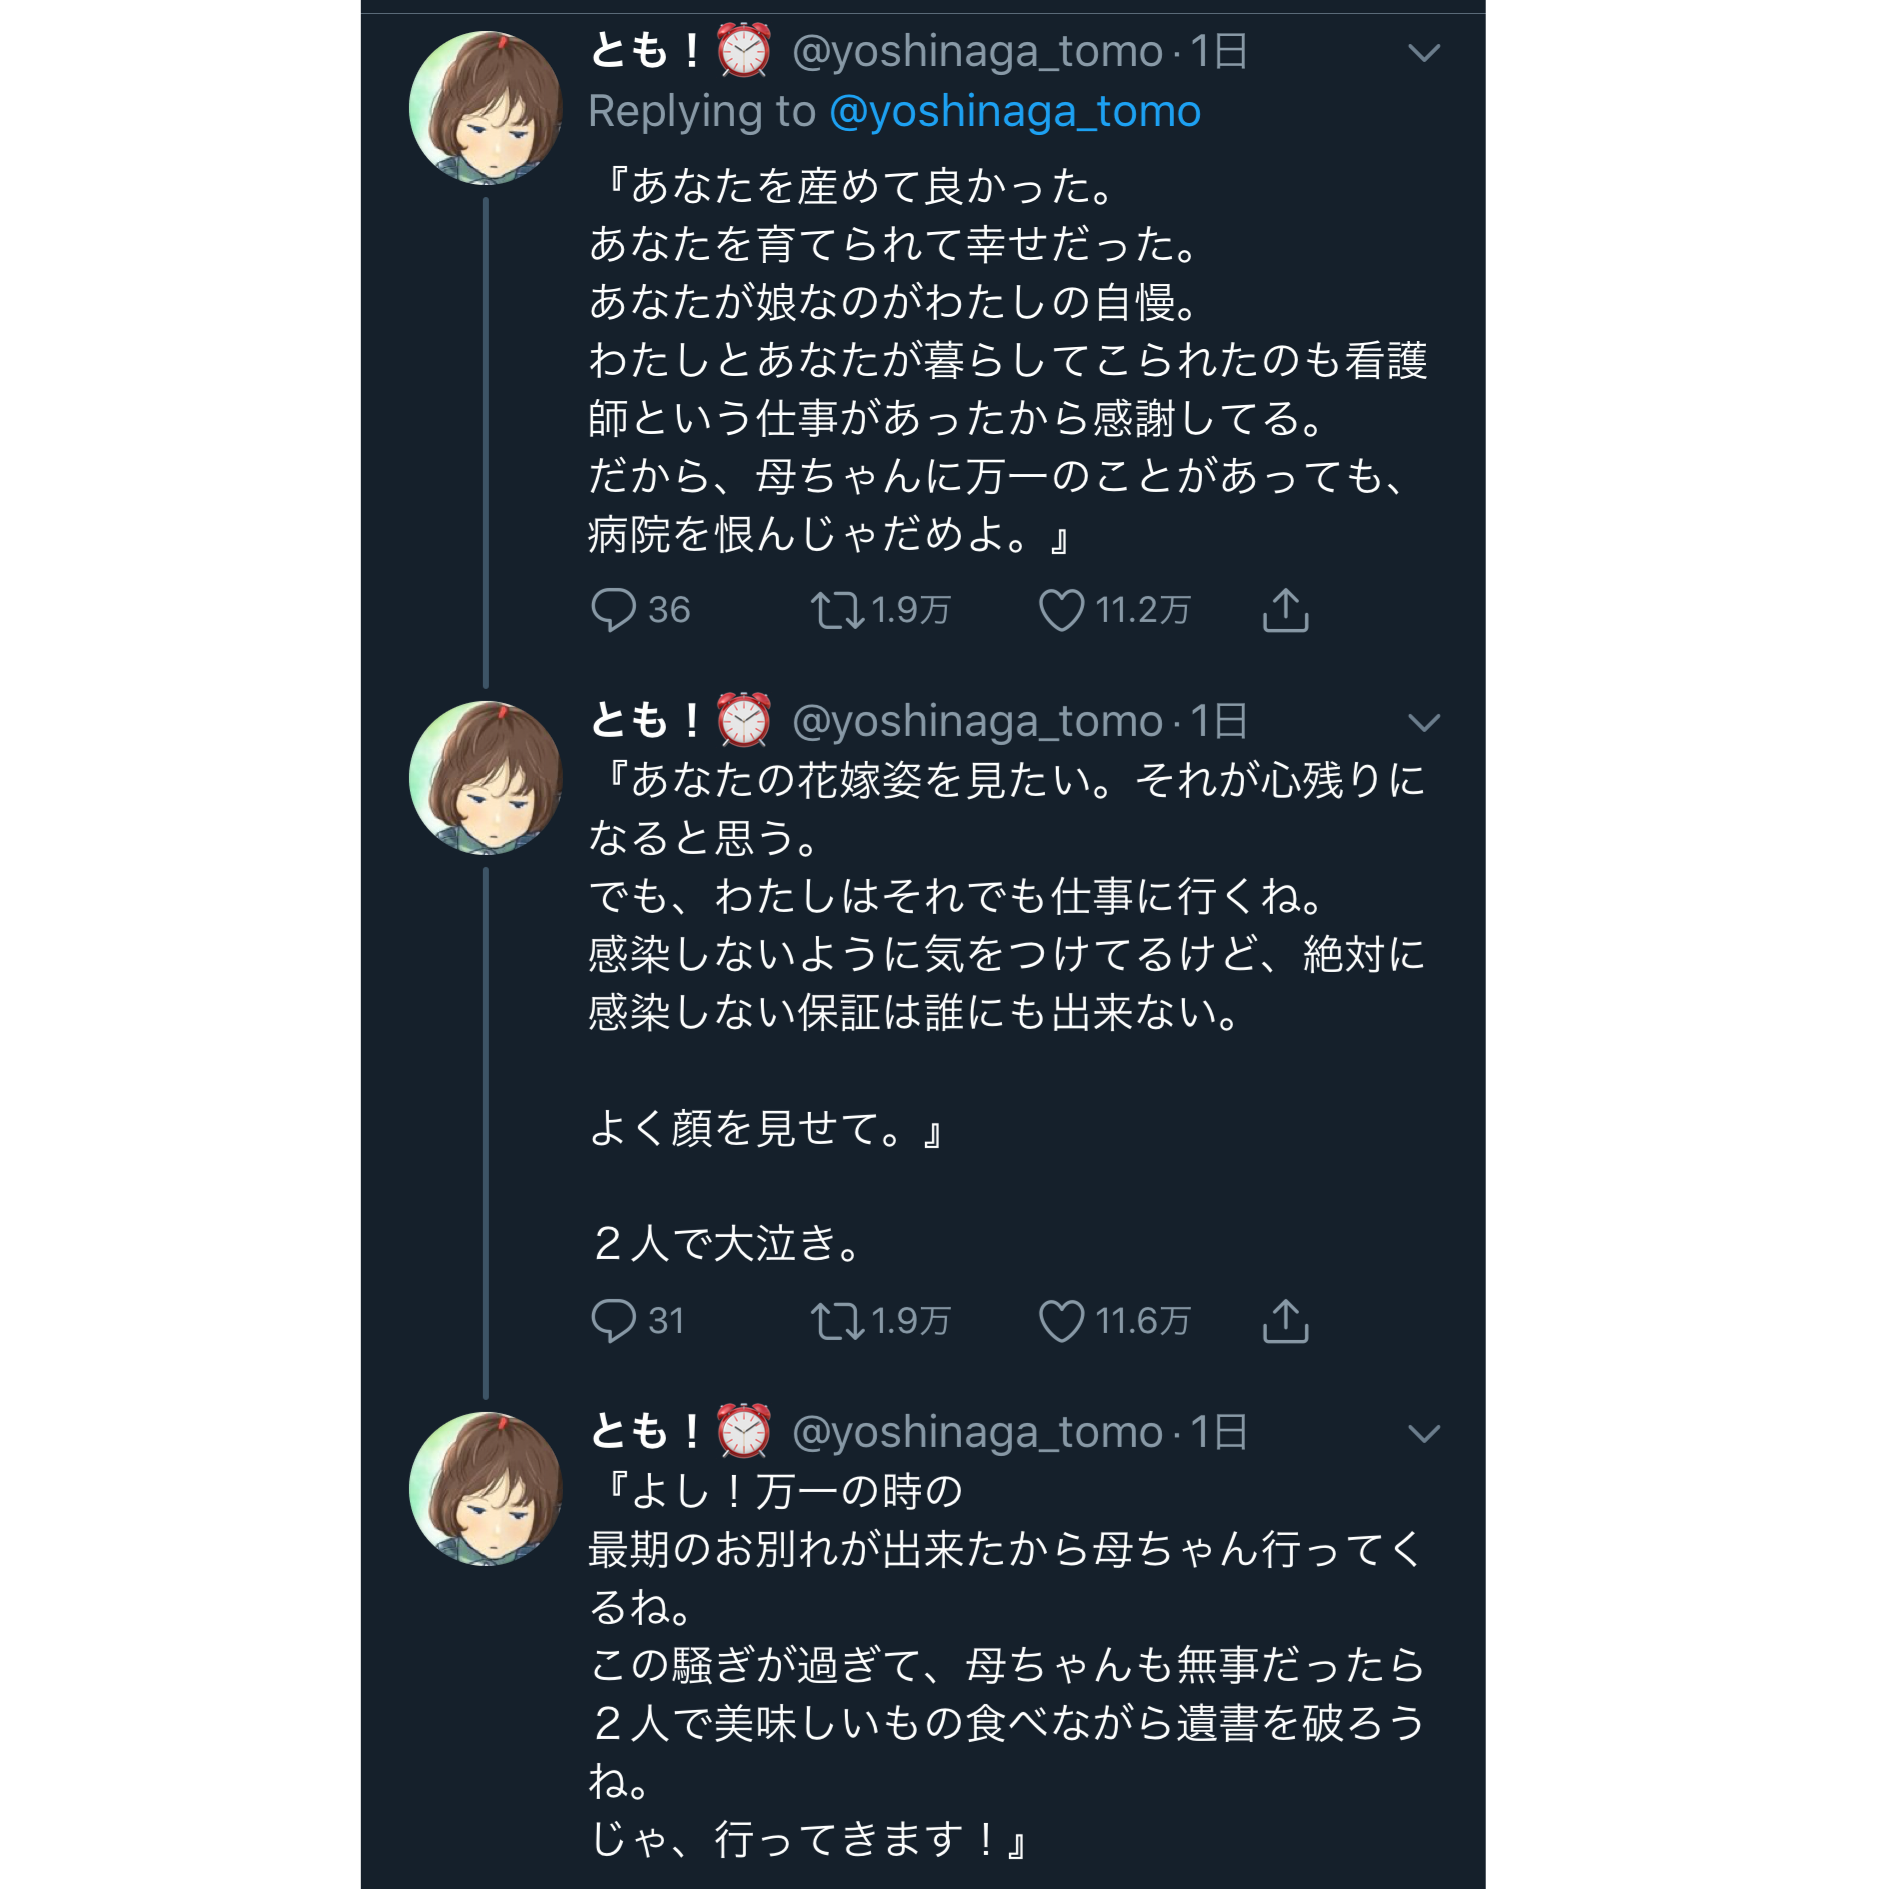The width and height of the screenshot is (1889, 1889).
Task: Reply to the tweet with 36 replies
Action: [x=613, y=610]
